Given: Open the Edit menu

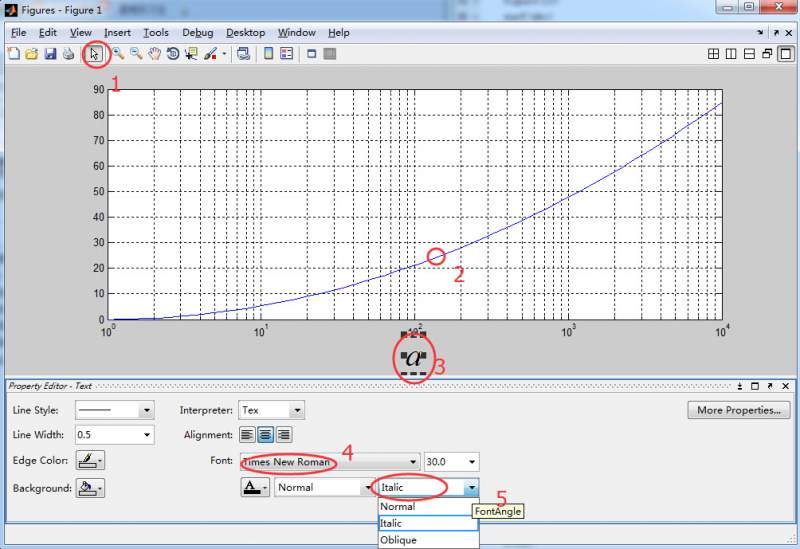Looking at the screenshot, I should 47,33.
